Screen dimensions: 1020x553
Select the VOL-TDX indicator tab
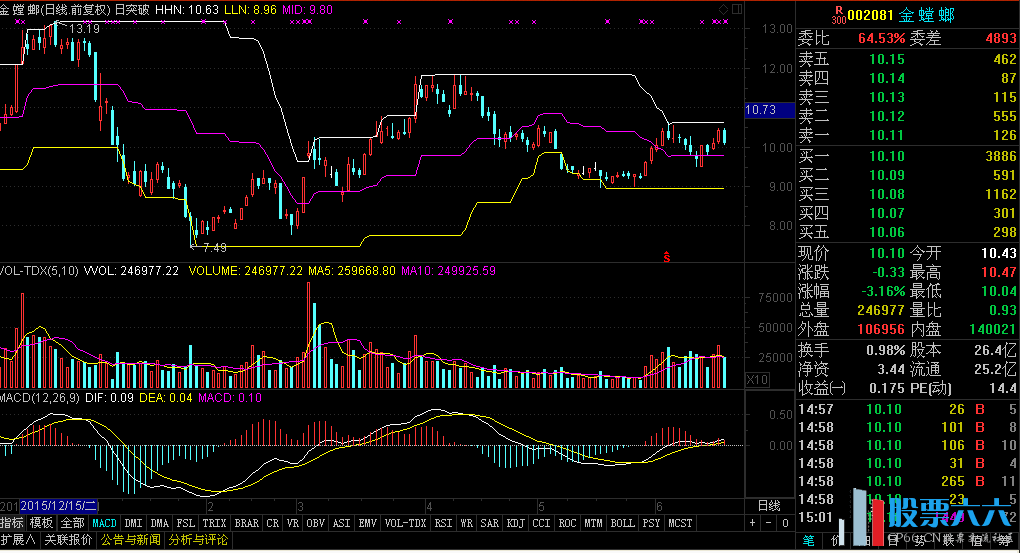tap(406, 523)
